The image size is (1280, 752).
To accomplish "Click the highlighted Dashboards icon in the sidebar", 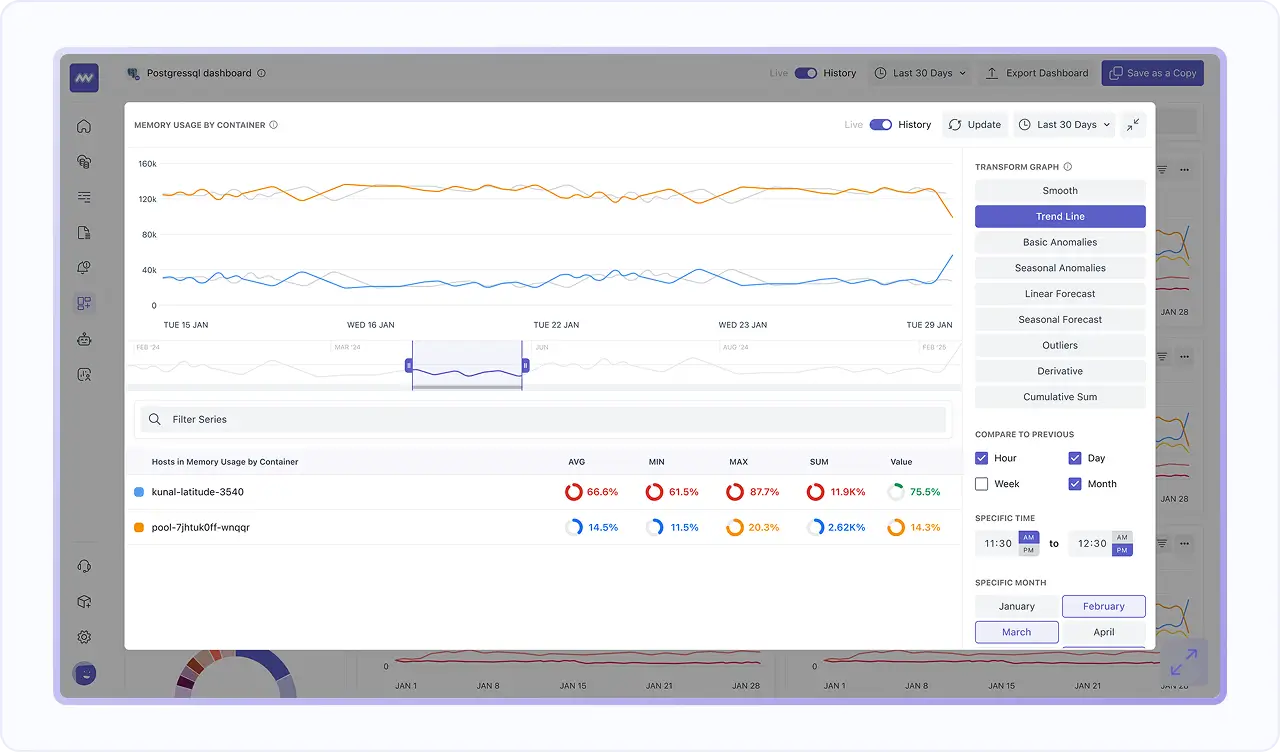I will point(84,302).
